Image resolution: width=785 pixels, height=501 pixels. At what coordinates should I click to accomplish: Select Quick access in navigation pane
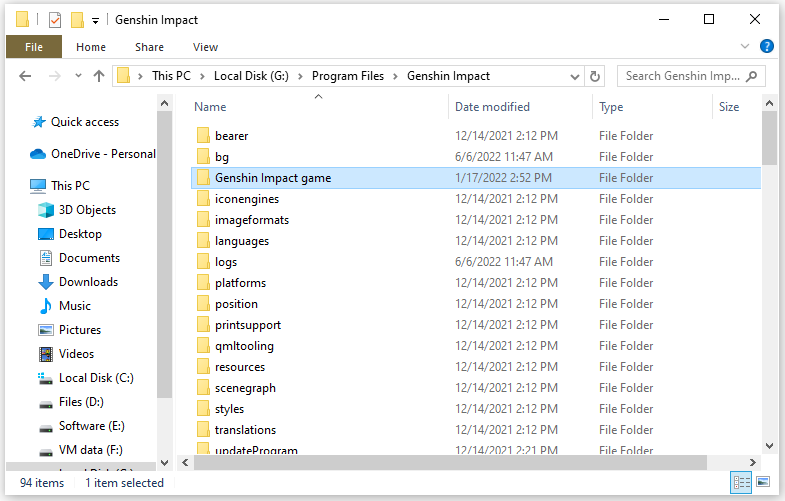pyautogui.click(x=85, y=122)
